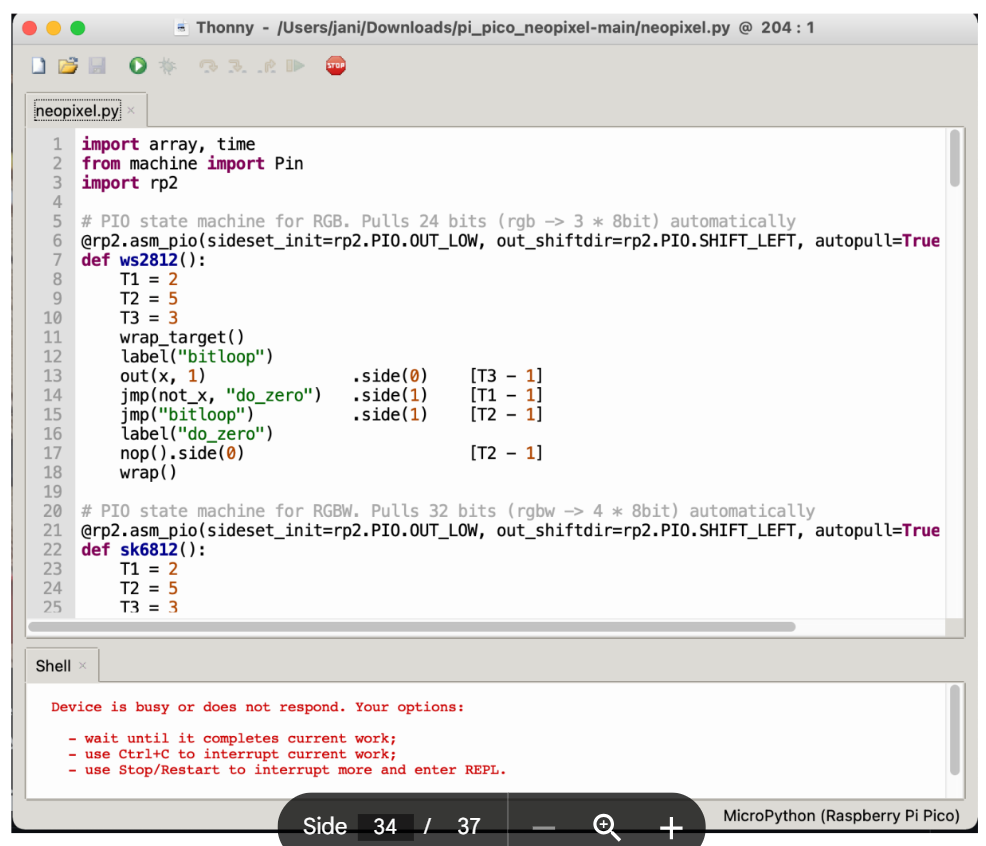This screenshot has width=986, height=846.
Task: Click the Step into icon
Action: [237, 65]
